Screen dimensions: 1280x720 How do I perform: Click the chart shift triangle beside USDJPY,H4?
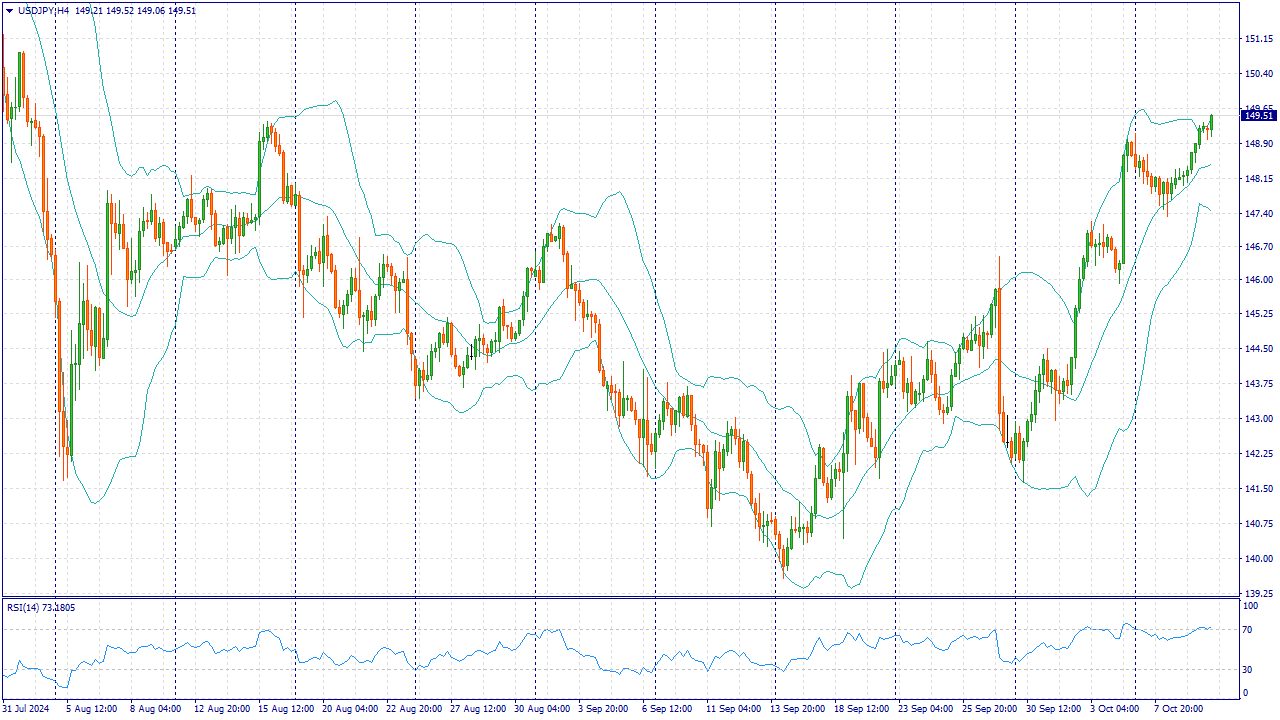9,10
